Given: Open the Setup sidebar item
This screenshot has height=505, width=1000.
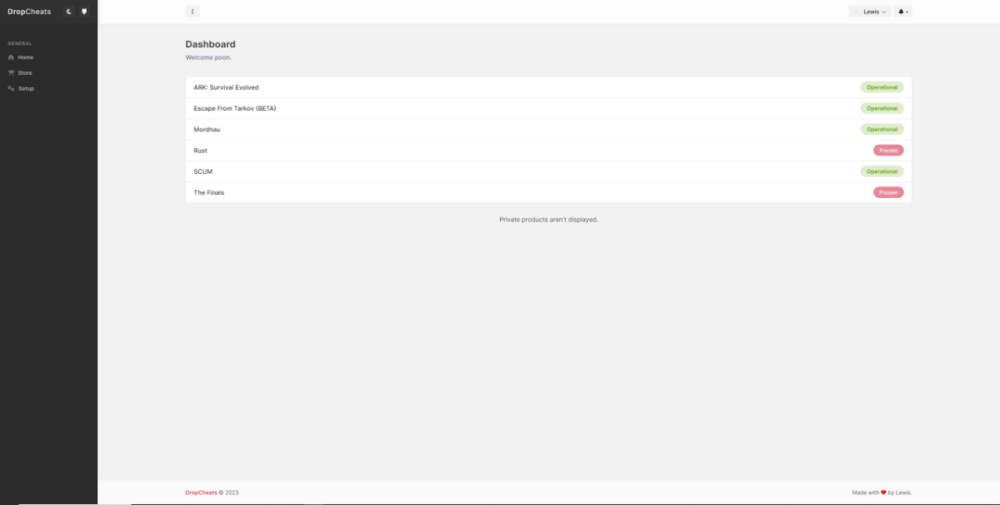Looking at the screenshot, I should [26, 89].
